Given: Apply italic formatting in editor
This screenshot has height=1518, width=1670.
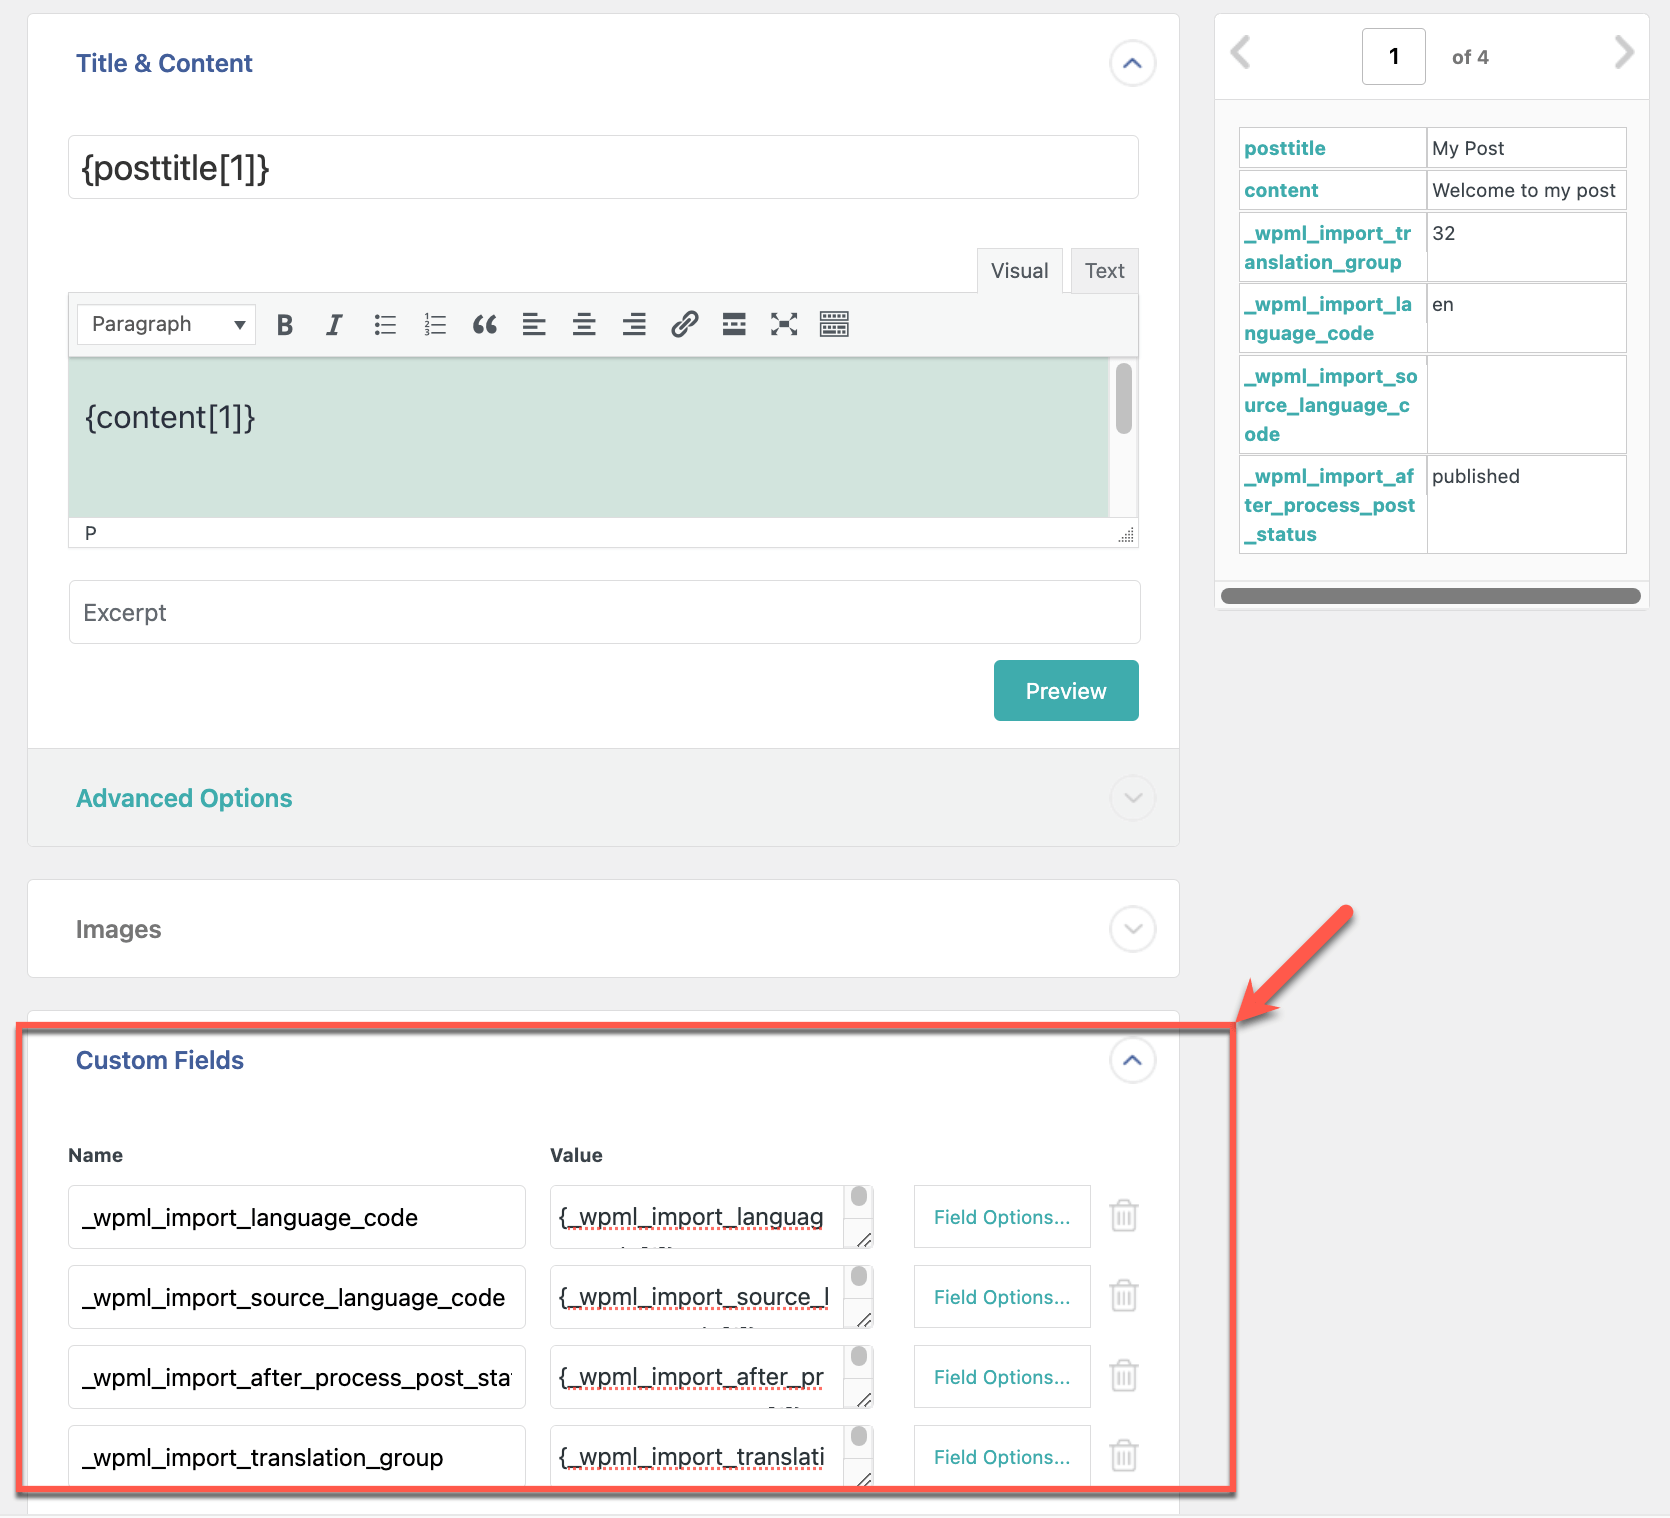Looking at the screenshot, I should [x=334, y=324].
